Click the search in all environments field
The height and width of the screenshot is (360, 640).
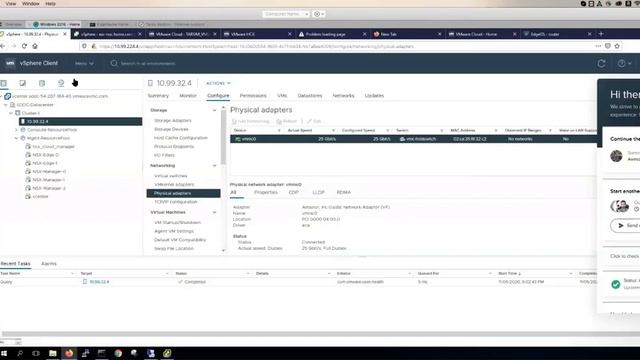[x=148, y=63]
